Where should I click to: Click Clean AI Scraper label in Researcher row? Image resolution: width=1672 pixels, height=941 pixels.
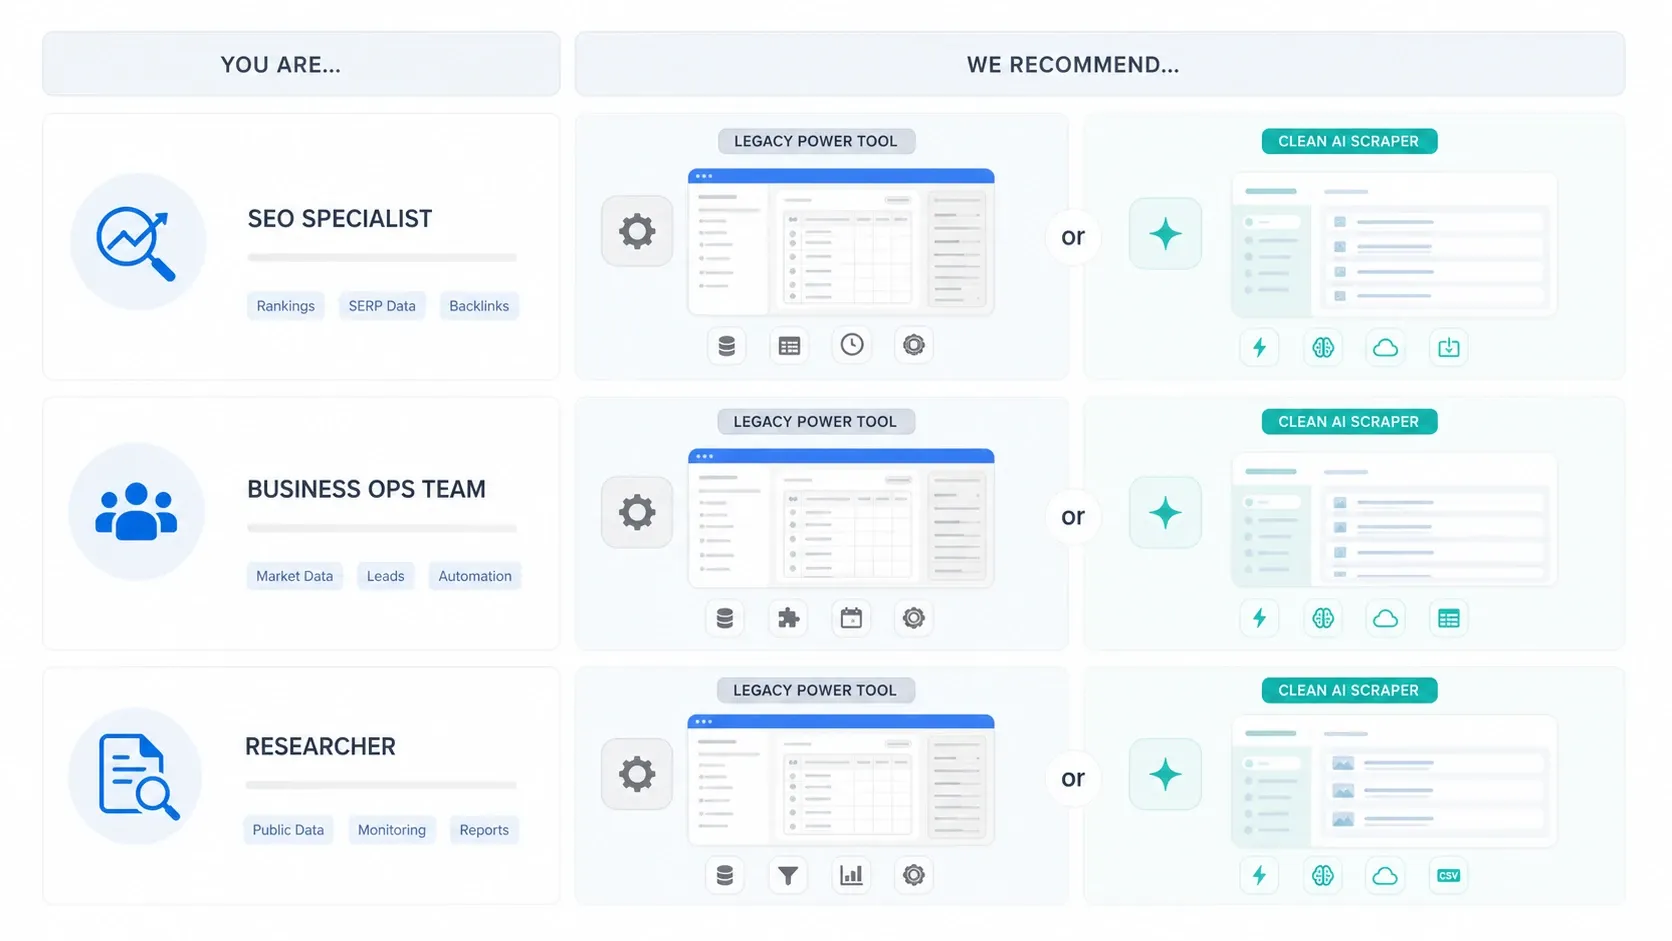coord(1349,690)
